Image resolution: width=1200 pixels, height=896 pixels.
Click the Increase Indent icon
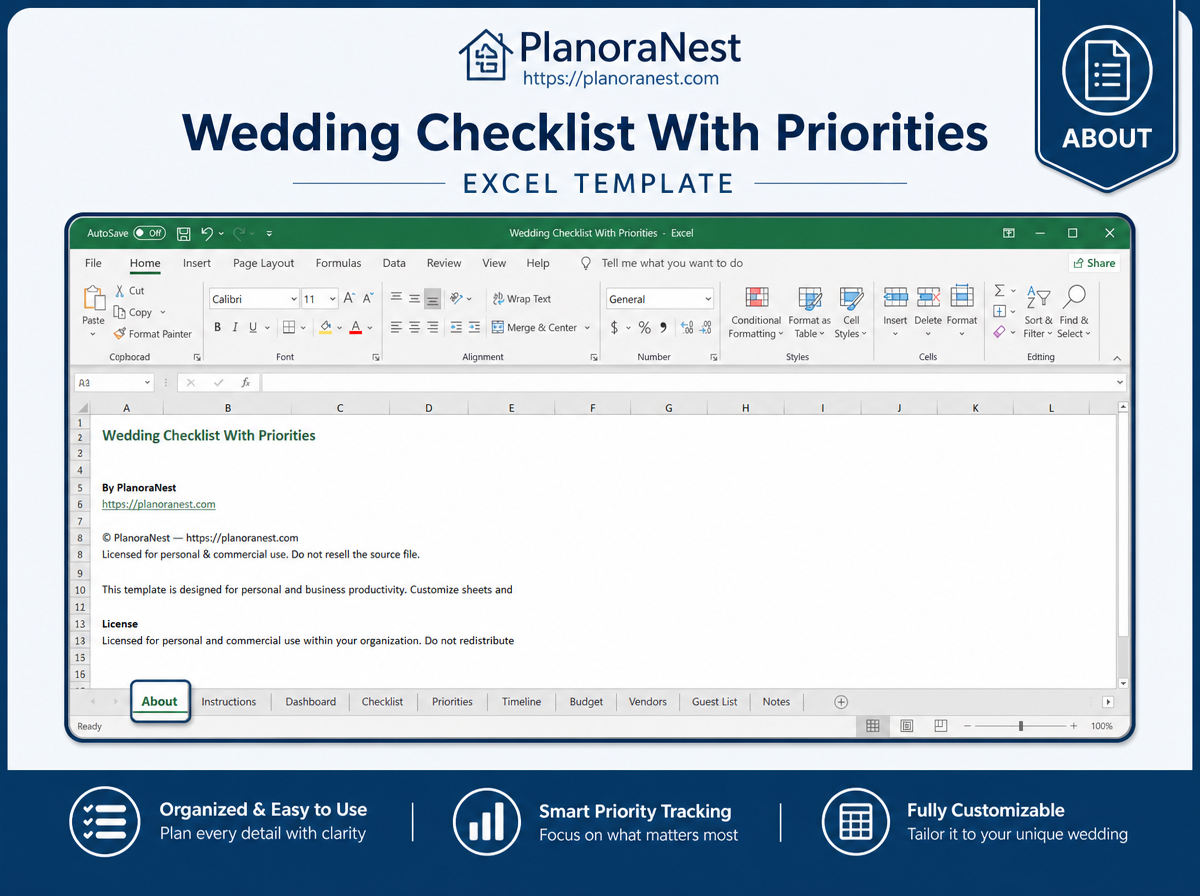pyautogui.click(x=474, y=327)
